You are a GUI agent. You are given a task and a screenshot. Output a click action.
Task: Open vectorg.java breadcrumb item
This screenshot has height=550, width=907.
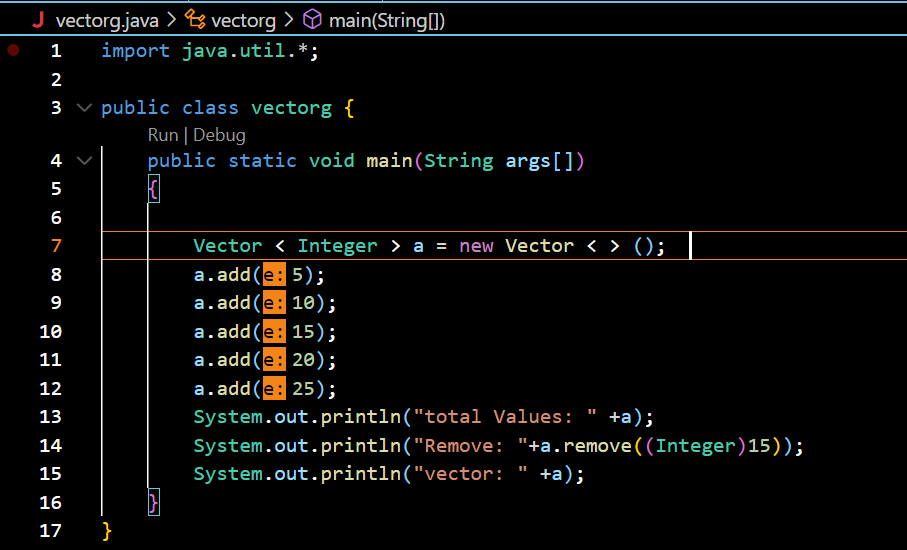(x=107, y=21)
